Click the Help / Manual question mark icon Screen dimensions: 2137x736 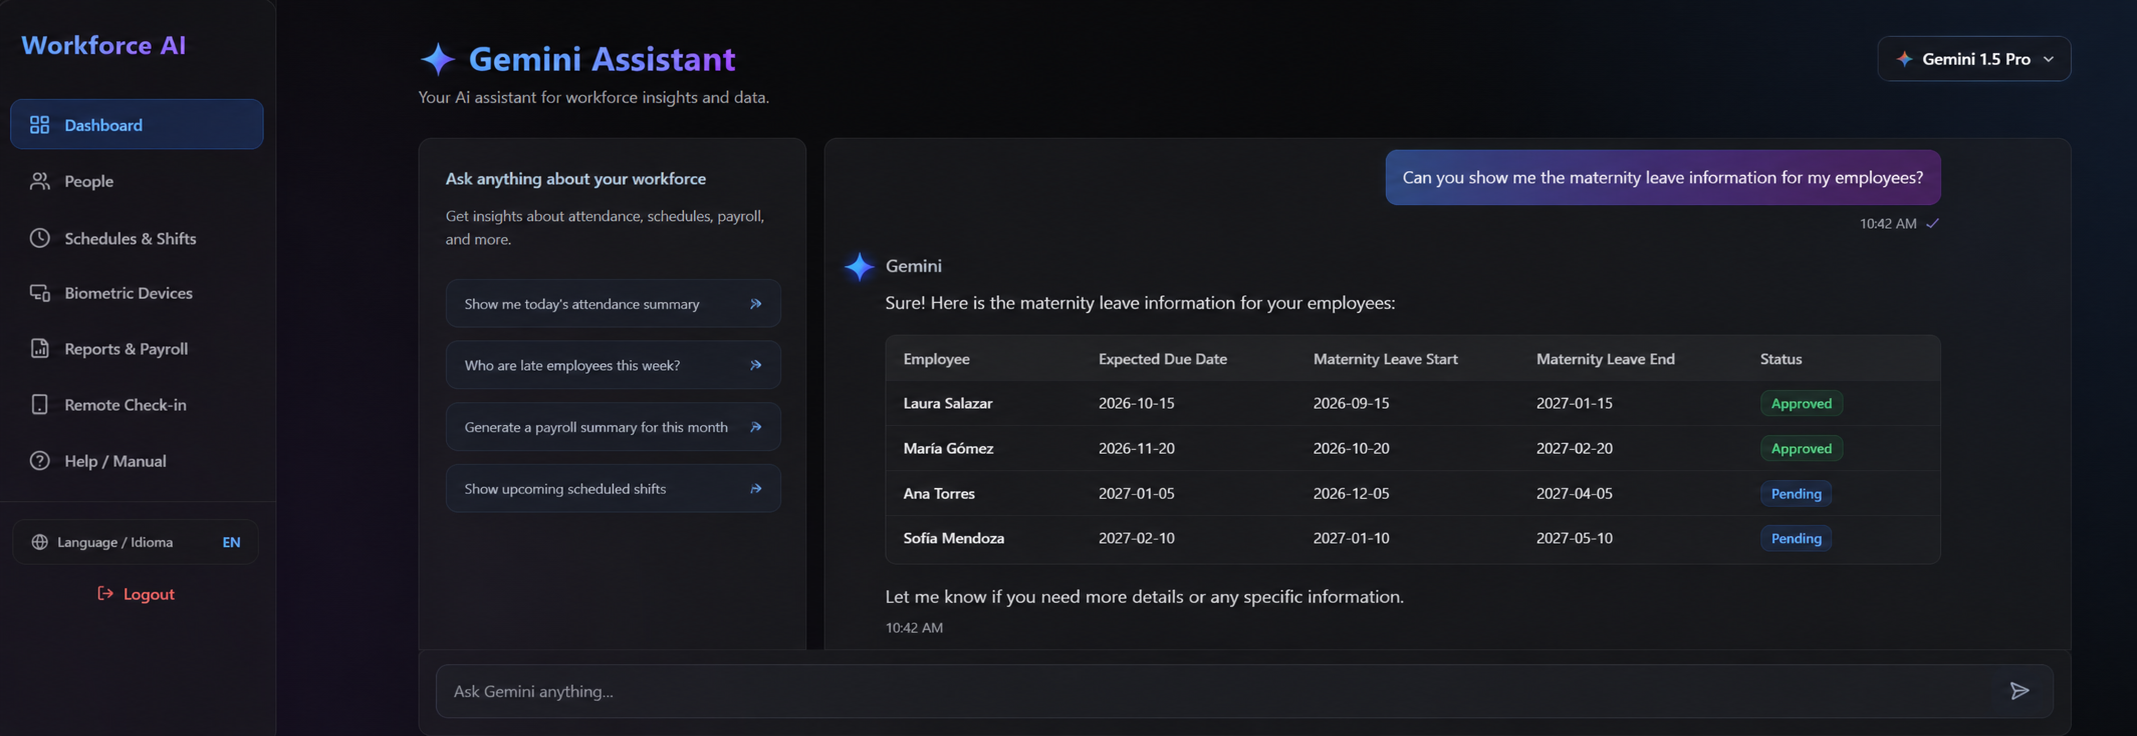[40, 461]
